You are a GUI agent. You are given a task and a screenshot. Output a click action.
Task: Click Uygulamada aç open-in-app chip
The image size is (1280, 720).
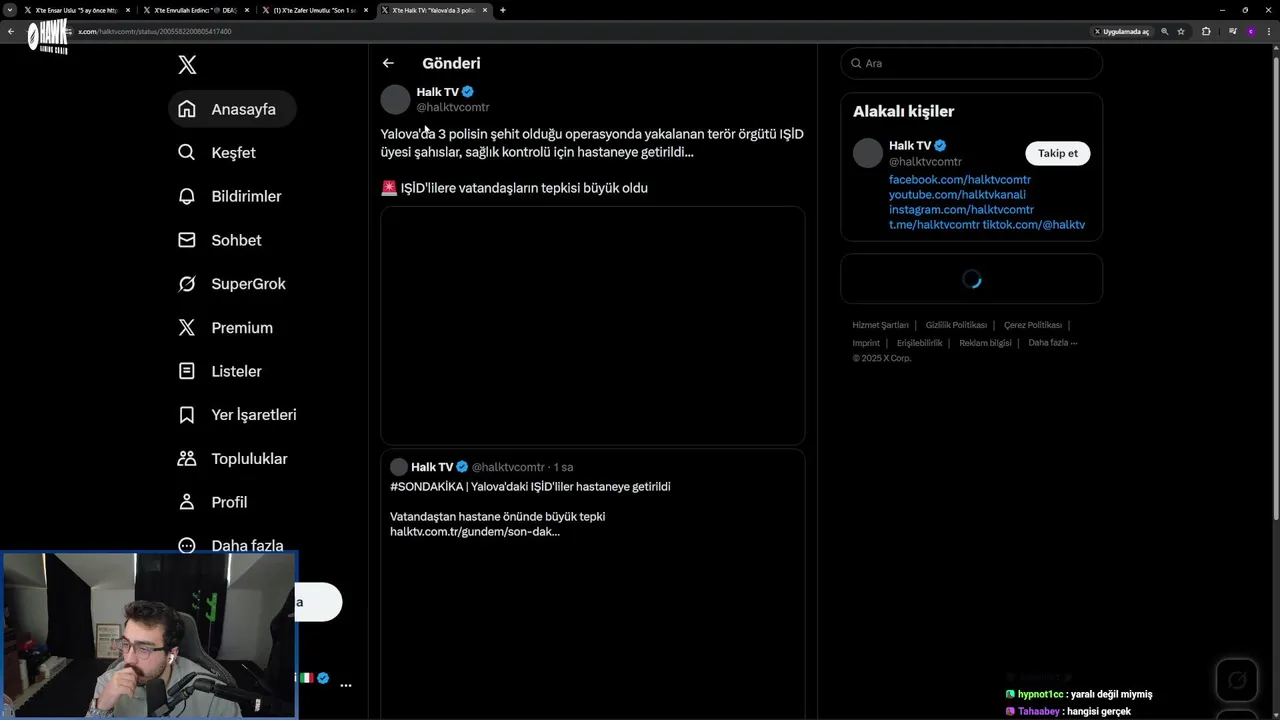pos(1122,31)
